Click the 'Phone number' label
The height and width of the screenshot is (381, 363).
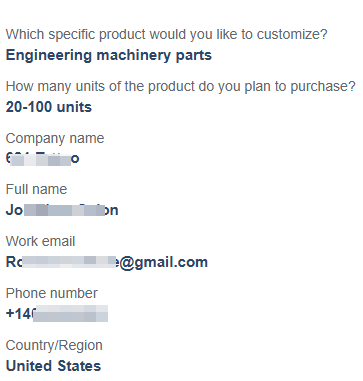pos(52,293)
